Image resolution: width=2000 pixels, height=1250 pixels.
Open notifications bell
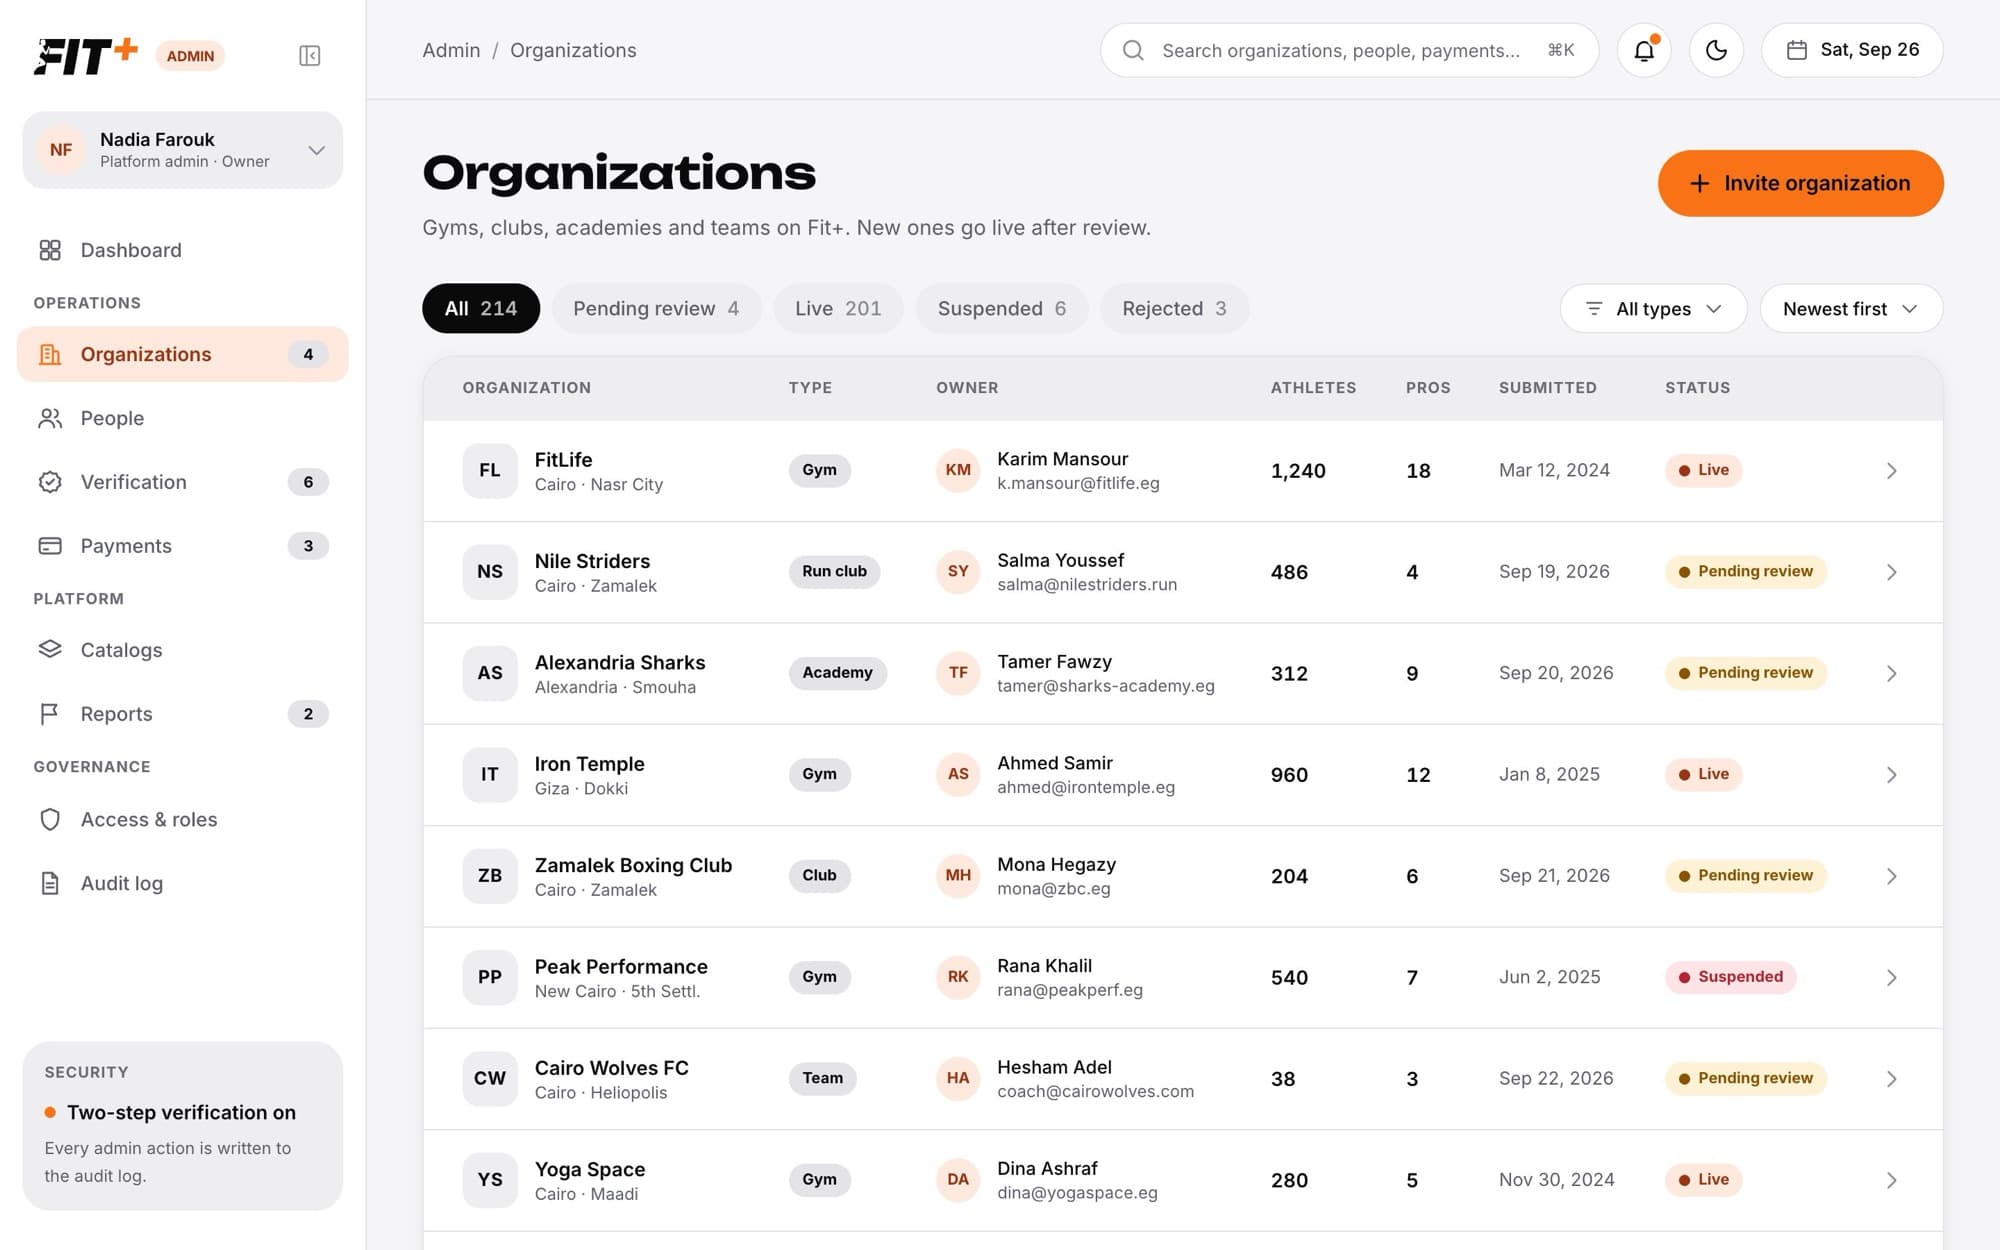1644,50
